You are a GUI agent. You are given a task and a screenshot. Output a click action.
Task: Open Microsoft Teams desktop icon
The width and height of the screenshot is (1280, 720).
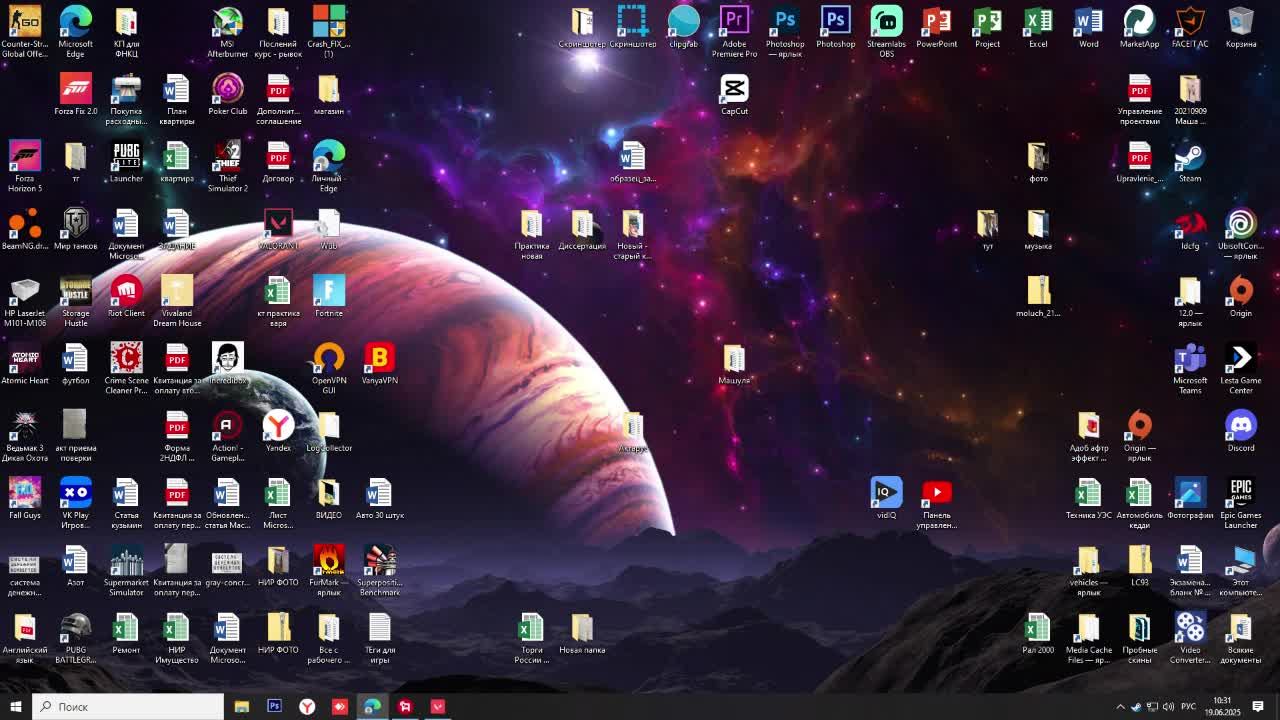coord(1189,368)
